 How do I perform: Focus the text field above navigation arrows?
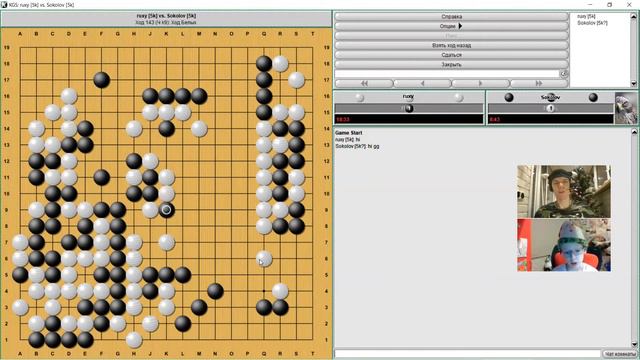click(447, 74)
